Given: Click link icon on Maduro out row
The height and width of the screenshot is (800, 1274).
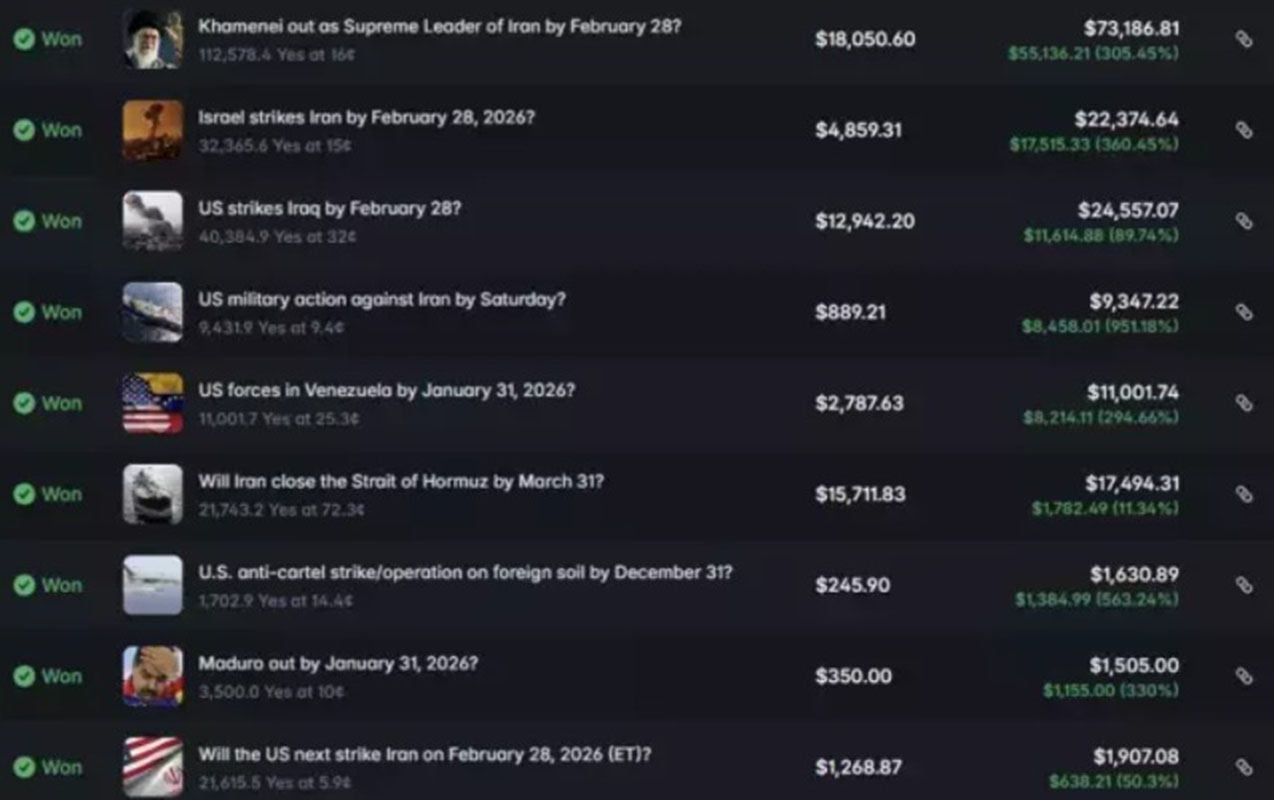Looking at the screenshot, I should 1244,676.
